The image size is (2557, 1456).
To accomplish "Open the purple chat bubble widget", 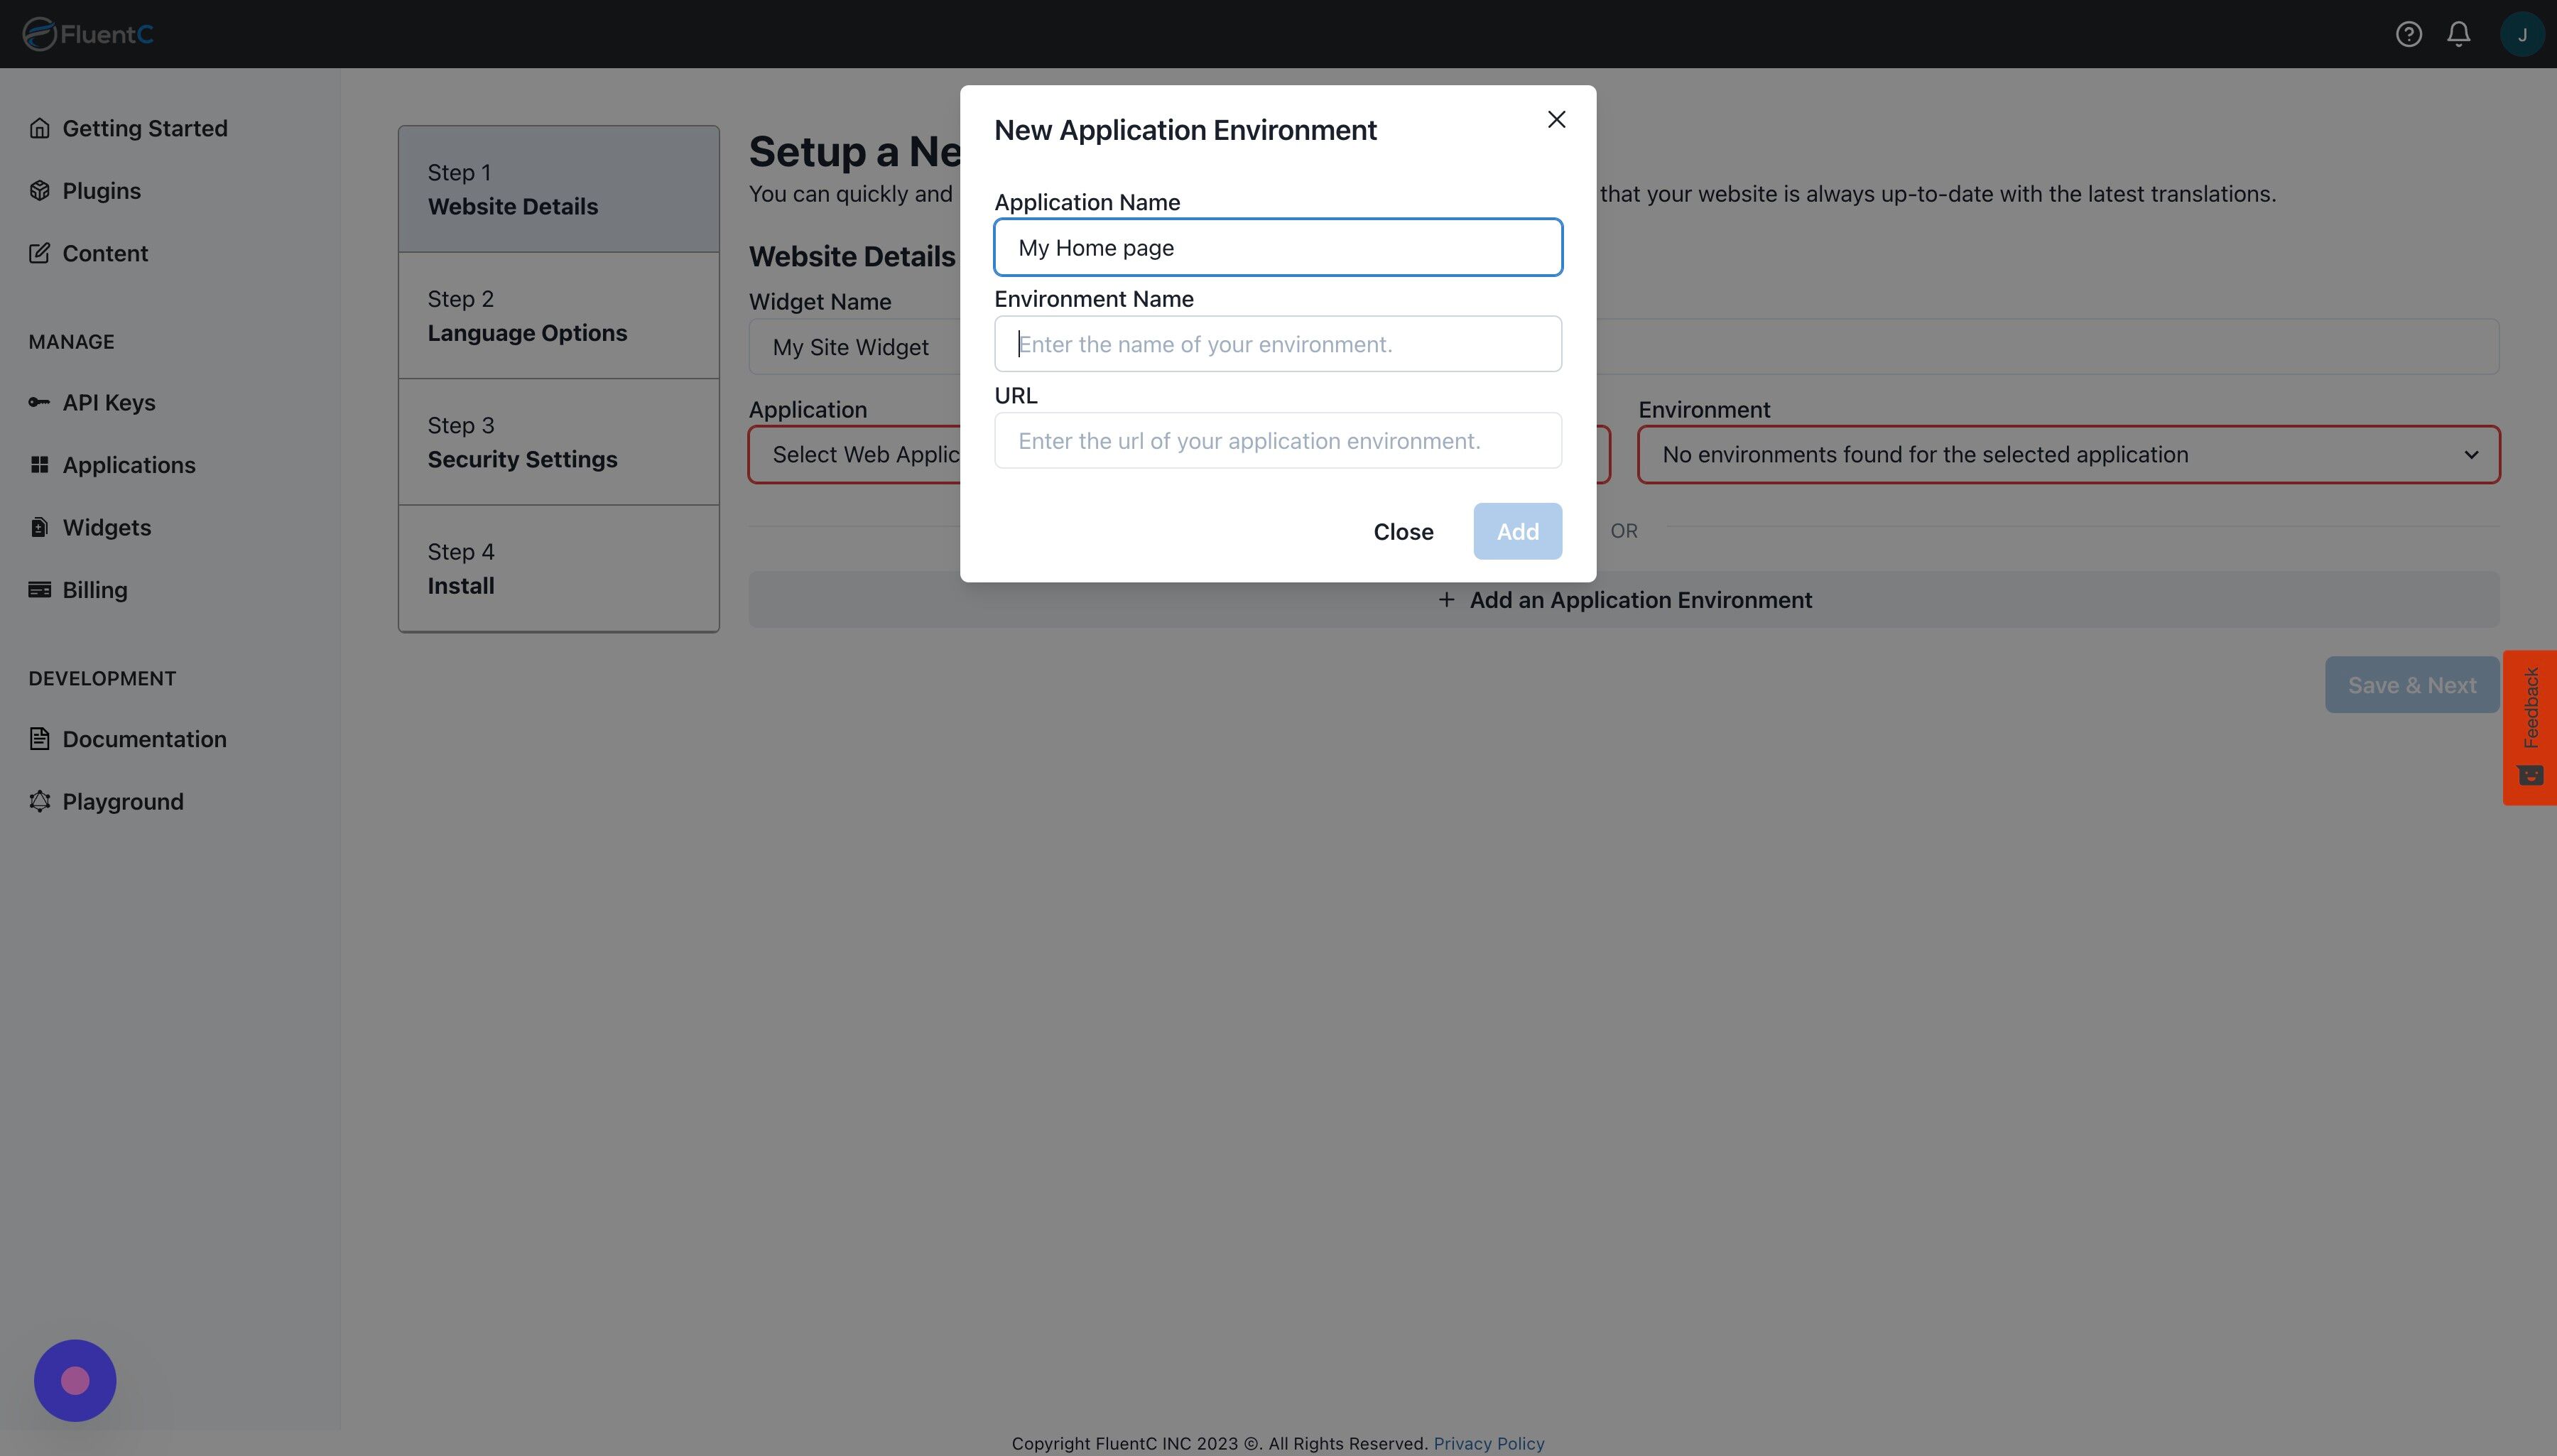I will [x=75, y=1380].
